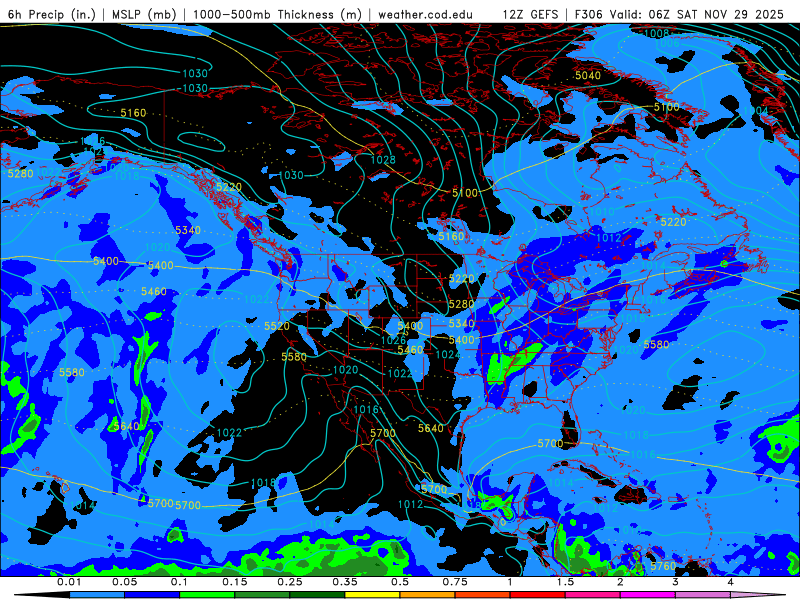This screenshot has width=800, height=600.
Task: Click the 0.75 legend value
Action: 455,582
